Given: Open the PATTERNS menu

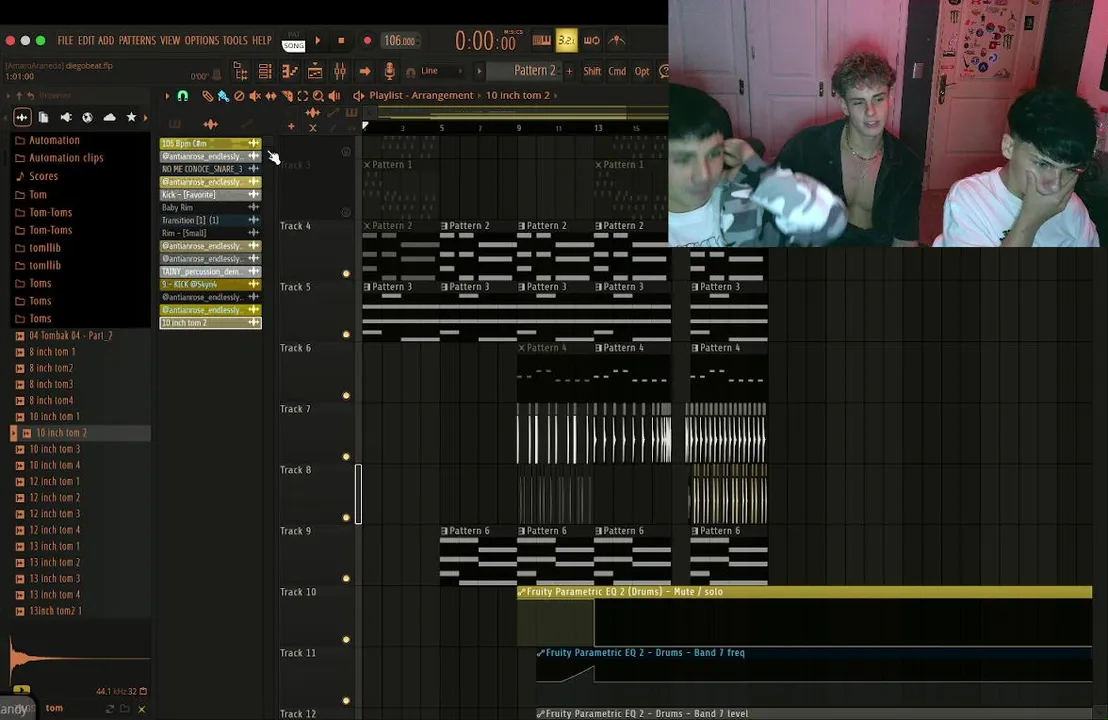Looking at the screenshot, I should [137, 41].
